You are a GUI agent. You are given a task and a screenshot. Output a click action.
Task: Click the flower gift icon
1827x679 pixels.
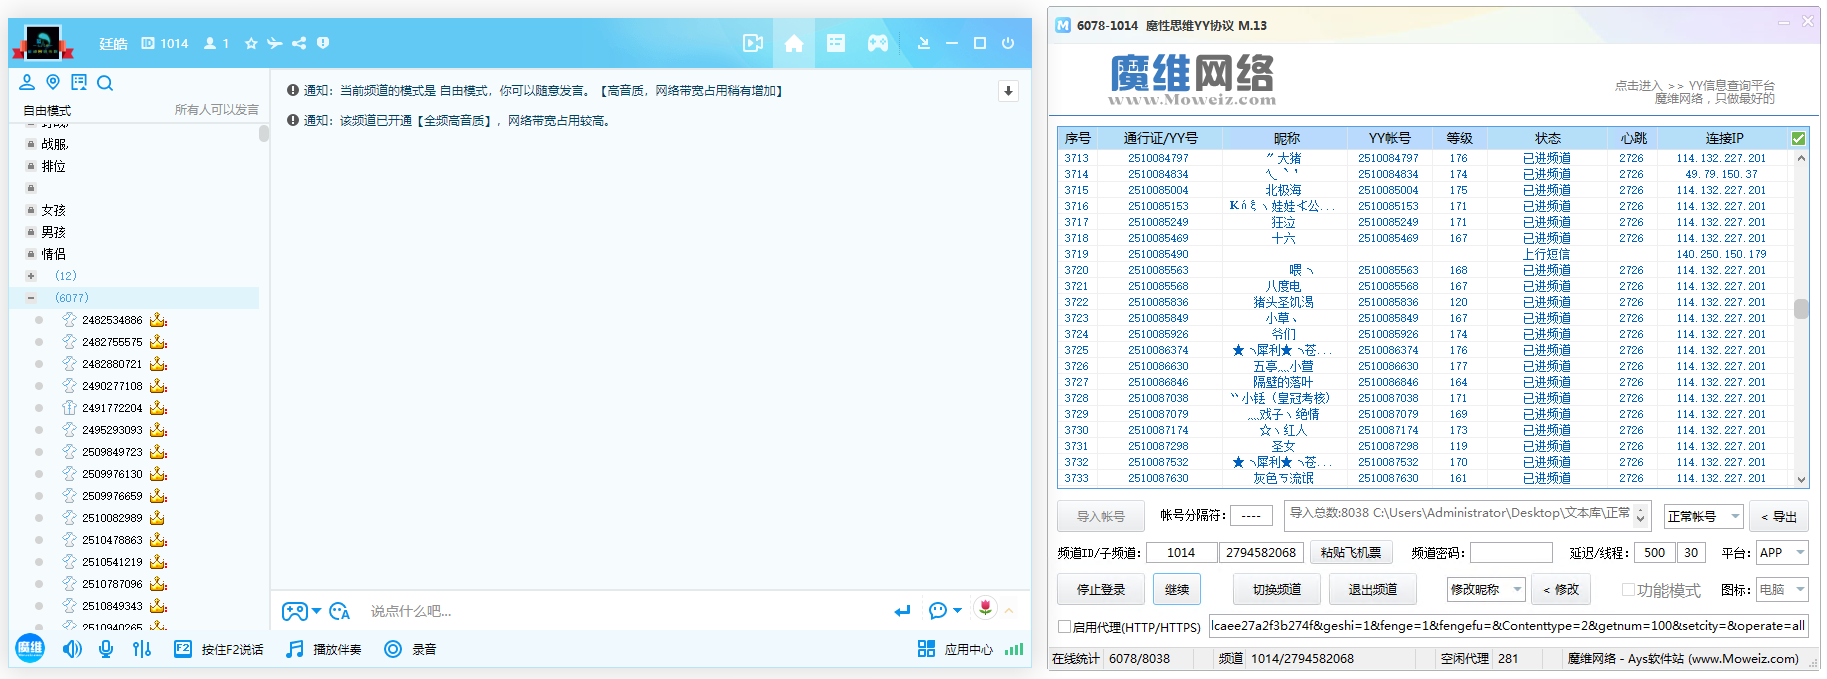tap(986, 607)
